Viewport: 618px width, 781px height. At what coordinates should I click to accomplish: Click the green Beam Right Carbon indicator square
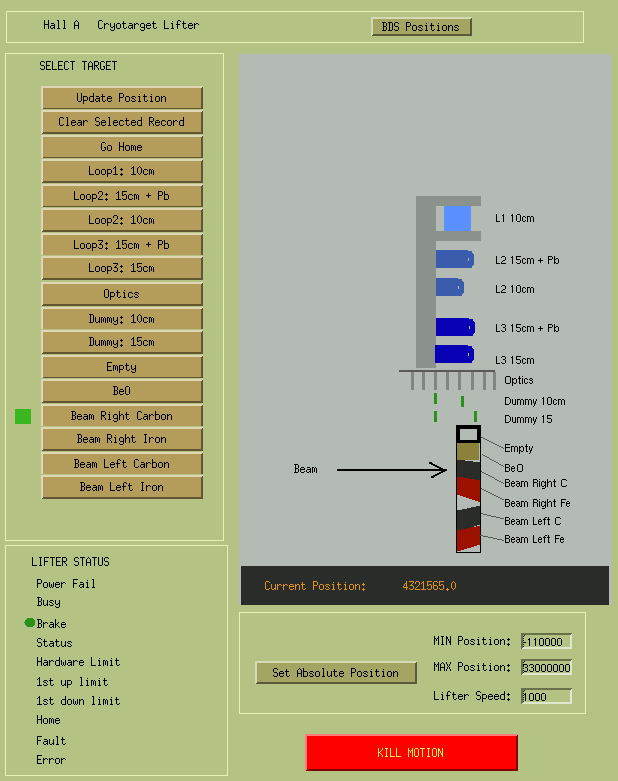tap(23, 416)
